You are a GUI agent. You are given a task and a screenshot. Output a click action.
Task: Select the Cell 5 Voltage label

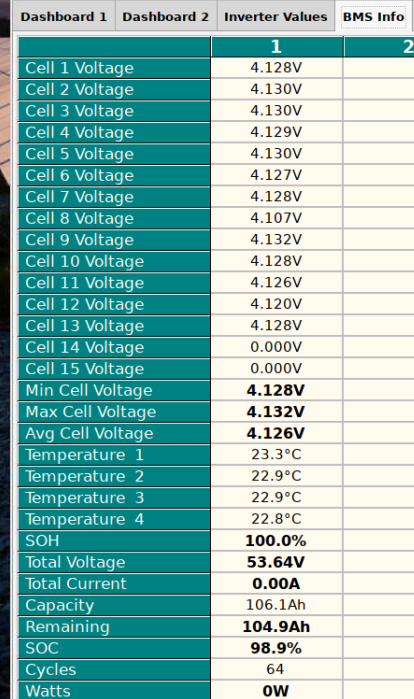(79, 154)
